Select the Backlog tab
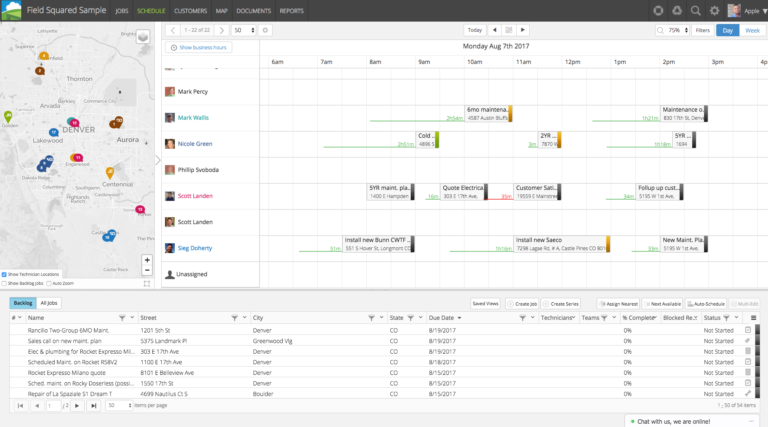768x427 pixels. 23,303
